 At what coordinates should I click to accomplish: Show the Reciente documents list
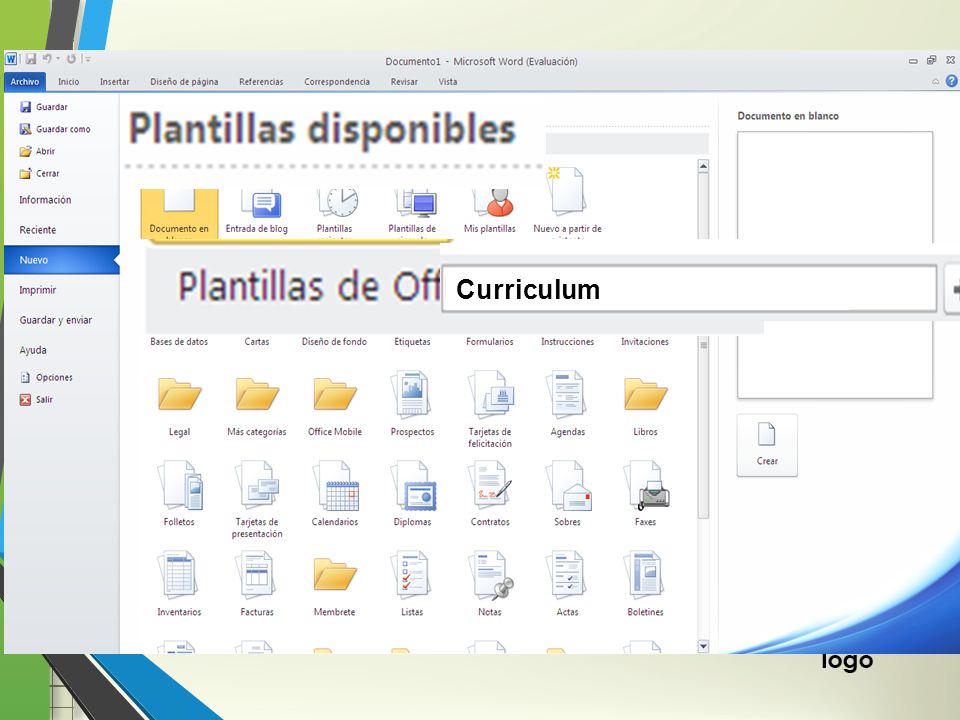pyautogui.click(x=37, y=230)
